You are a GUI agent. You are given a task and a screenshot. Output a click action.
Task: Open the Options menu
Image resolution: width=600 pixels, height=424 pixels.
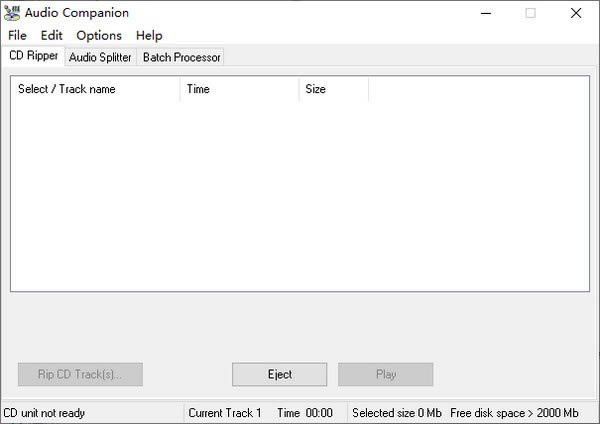99,36
